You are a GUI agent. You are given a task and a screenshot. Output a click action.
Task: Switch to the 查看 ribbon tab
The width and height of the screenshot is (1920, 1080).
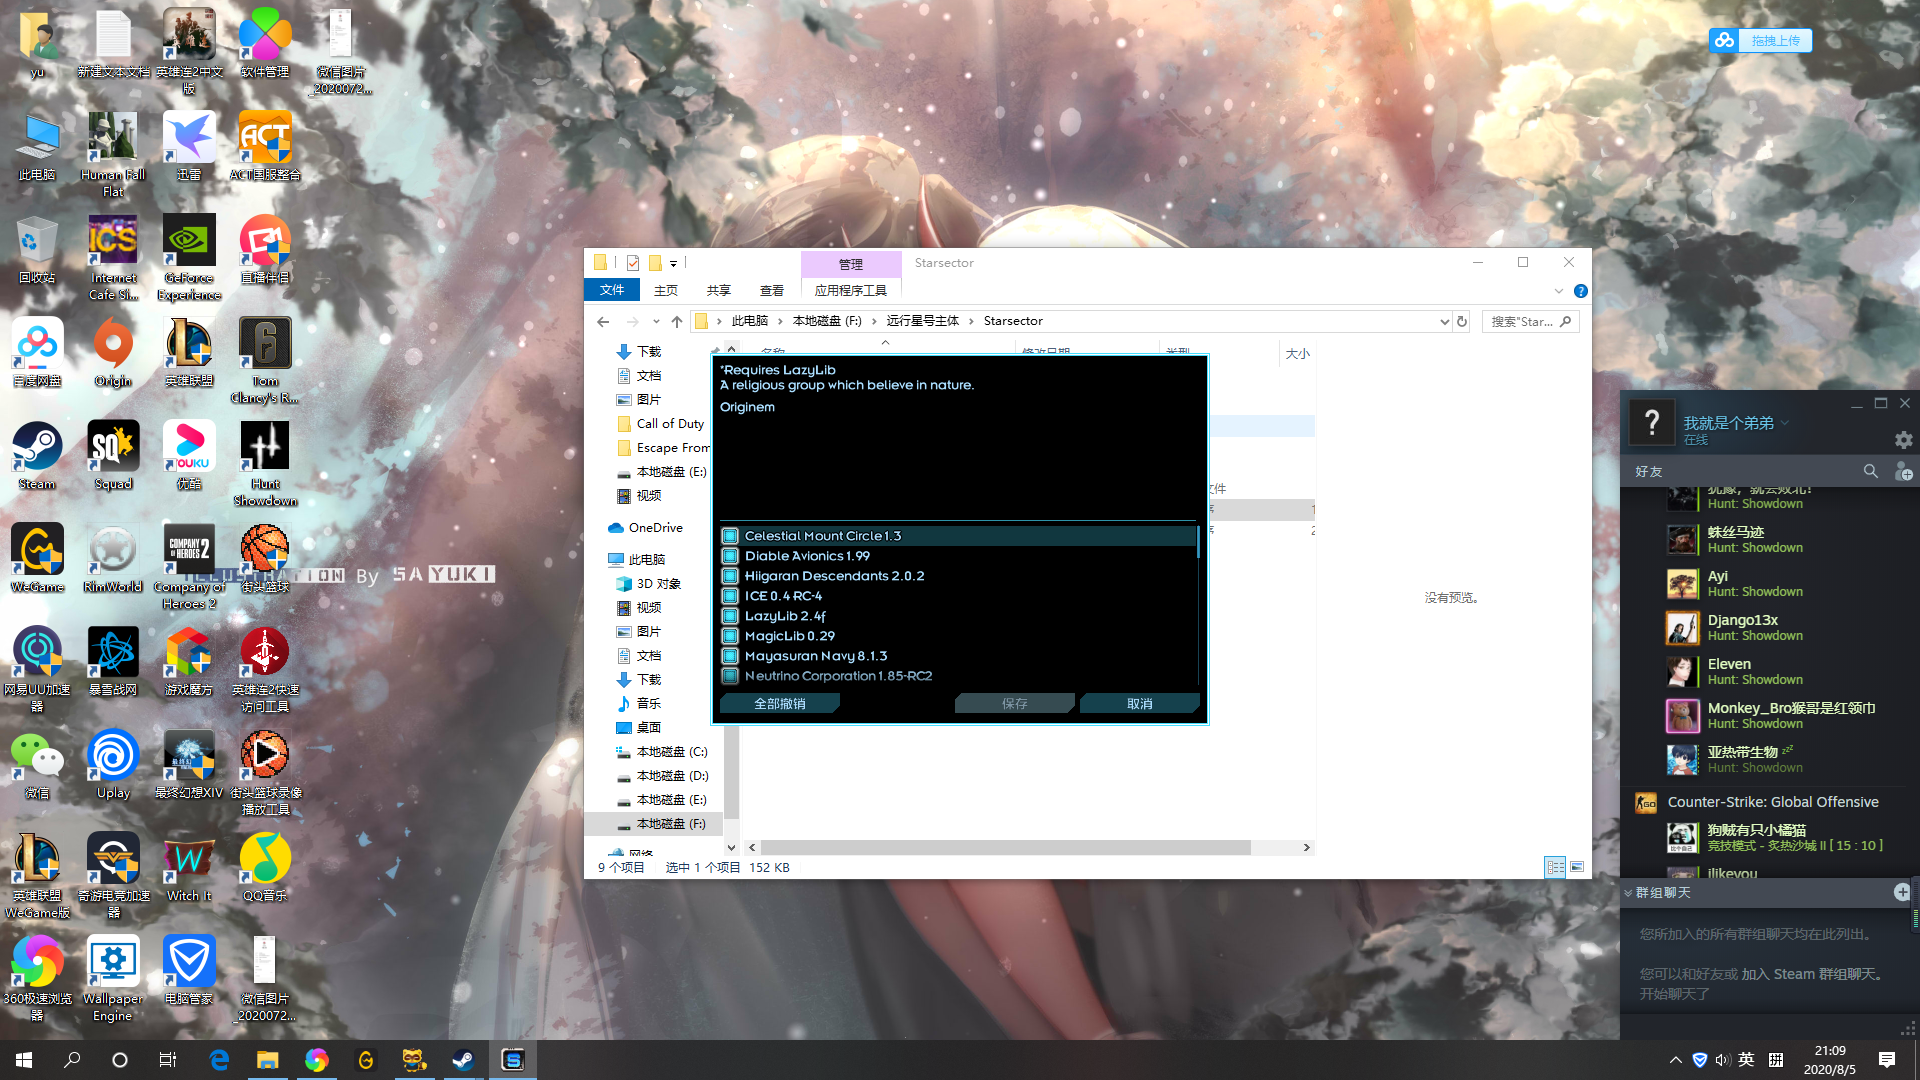tap(771, 290)
